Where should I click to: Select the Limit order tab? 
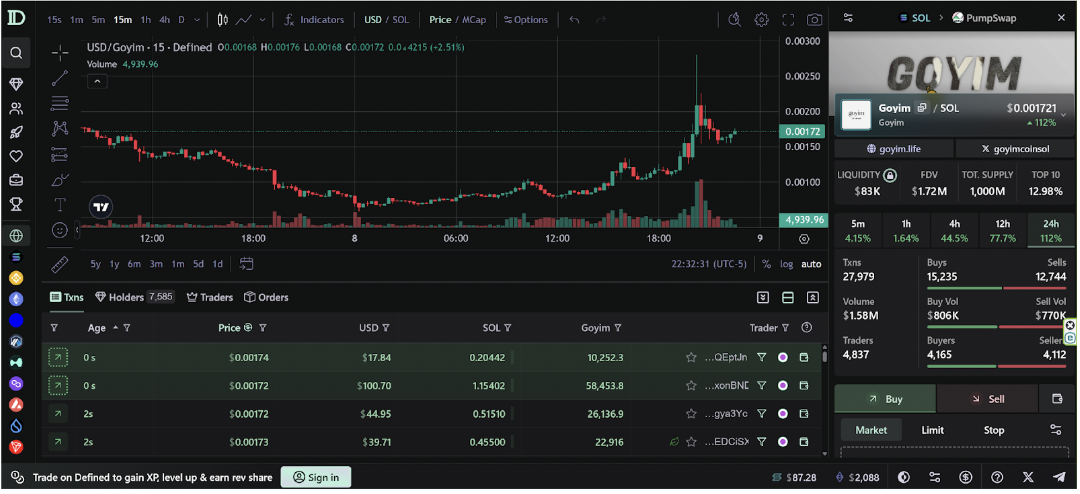pyautogui.click(x=932, y=430)
